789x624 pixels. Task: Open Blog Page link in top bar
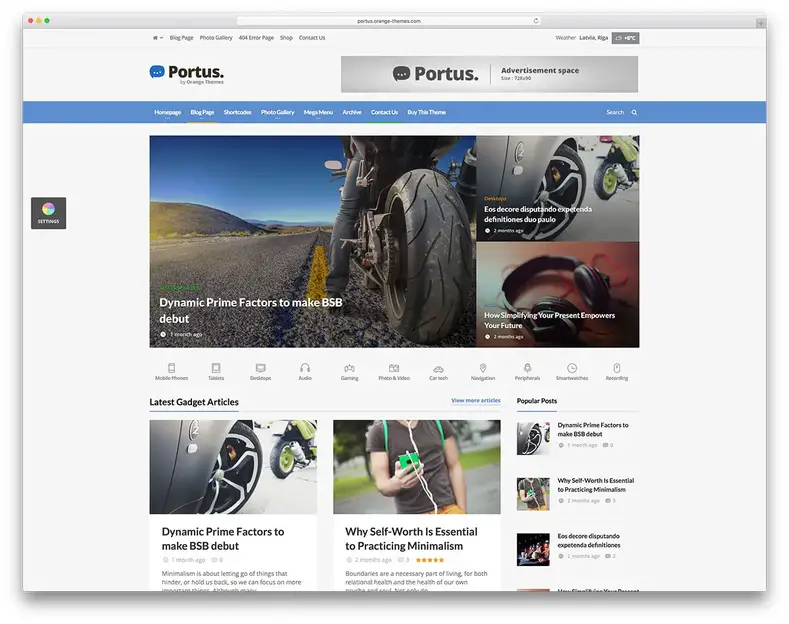tap(182, 38)
